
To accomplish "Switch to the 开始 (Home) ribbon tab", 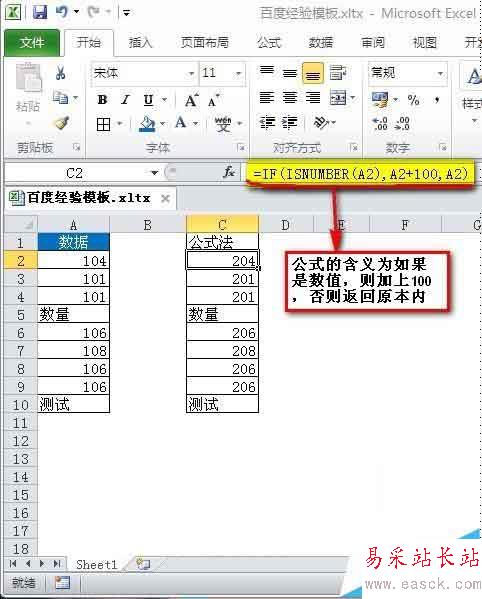I will pos(89,42).
